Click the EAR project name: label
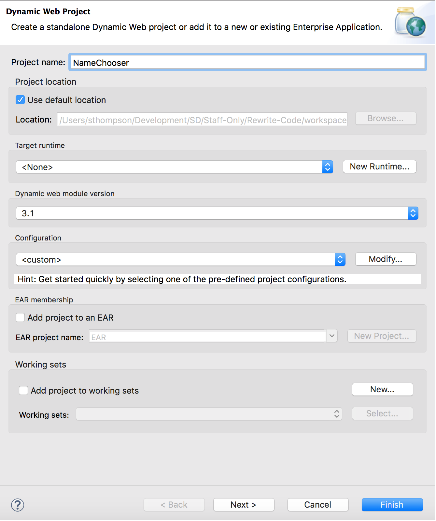Viewport: 436px width, 521px height. point(49,337)
